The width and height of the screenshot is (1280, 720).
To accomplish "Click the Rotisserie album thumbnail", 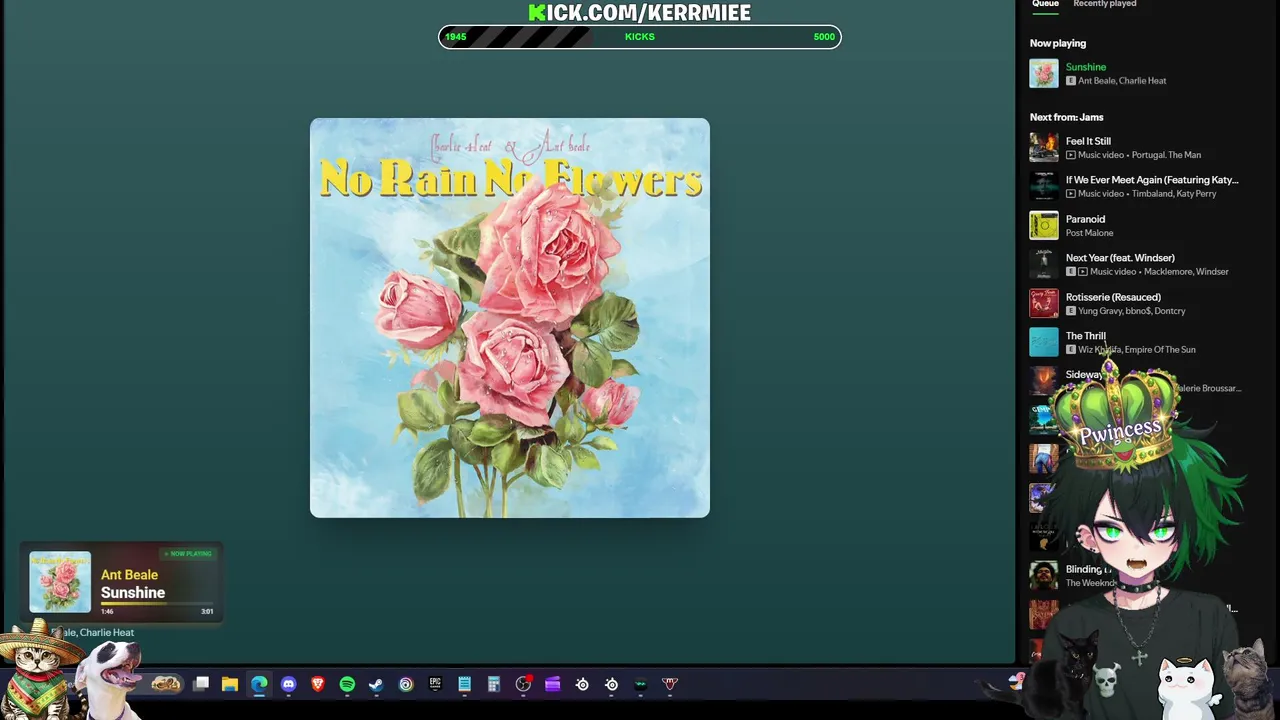I will [1044, 304].
